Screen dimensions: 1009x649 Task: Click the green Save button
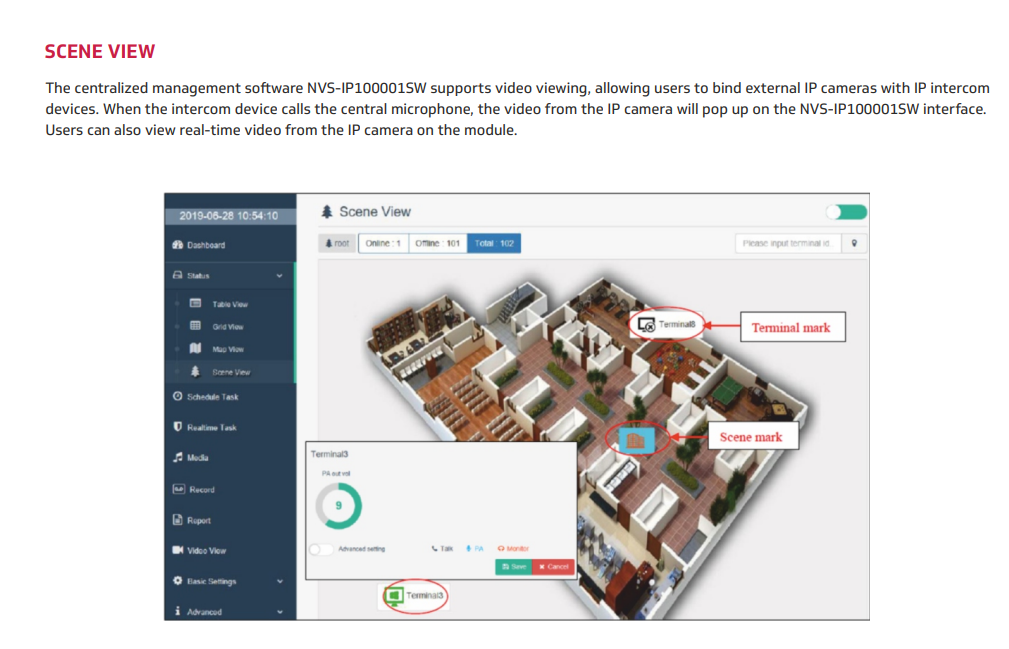(515, 567)
